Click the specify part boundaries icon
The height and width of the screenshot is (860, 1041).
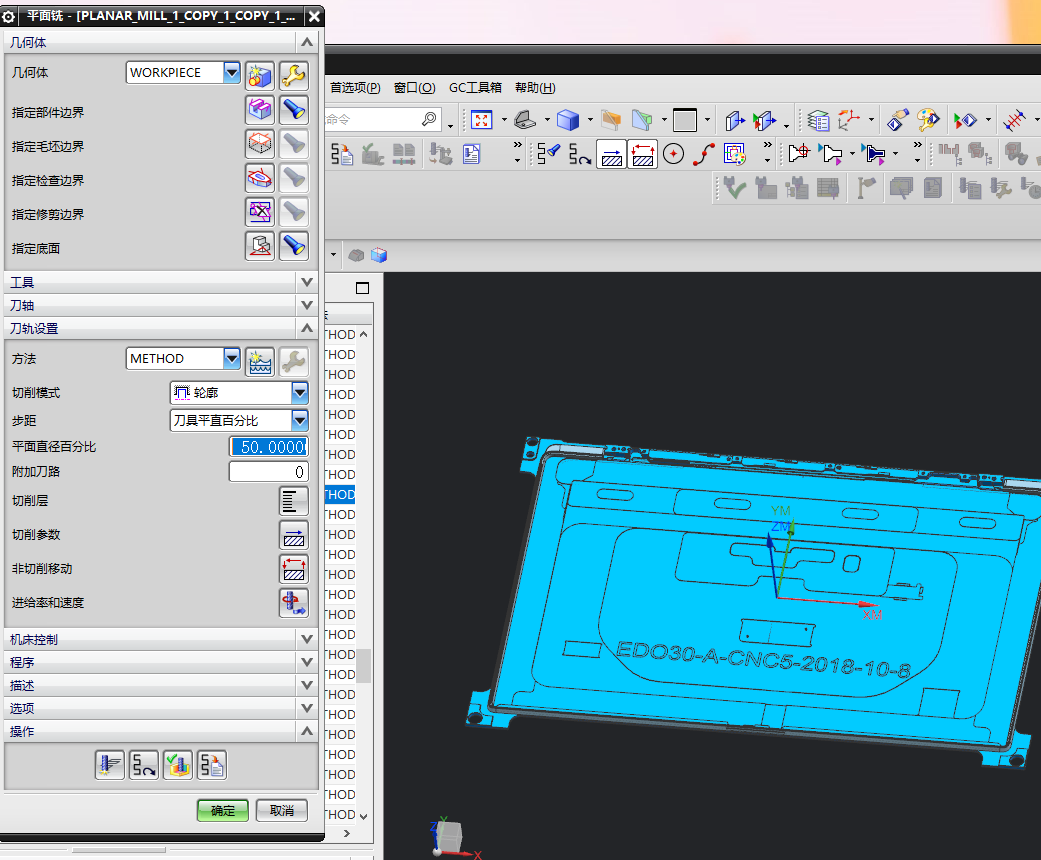(x=260, y=109)
